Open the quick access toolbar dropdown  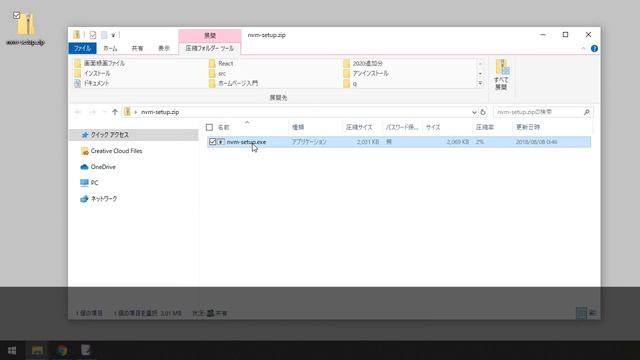pyautogui.click(x=113, y=35)
